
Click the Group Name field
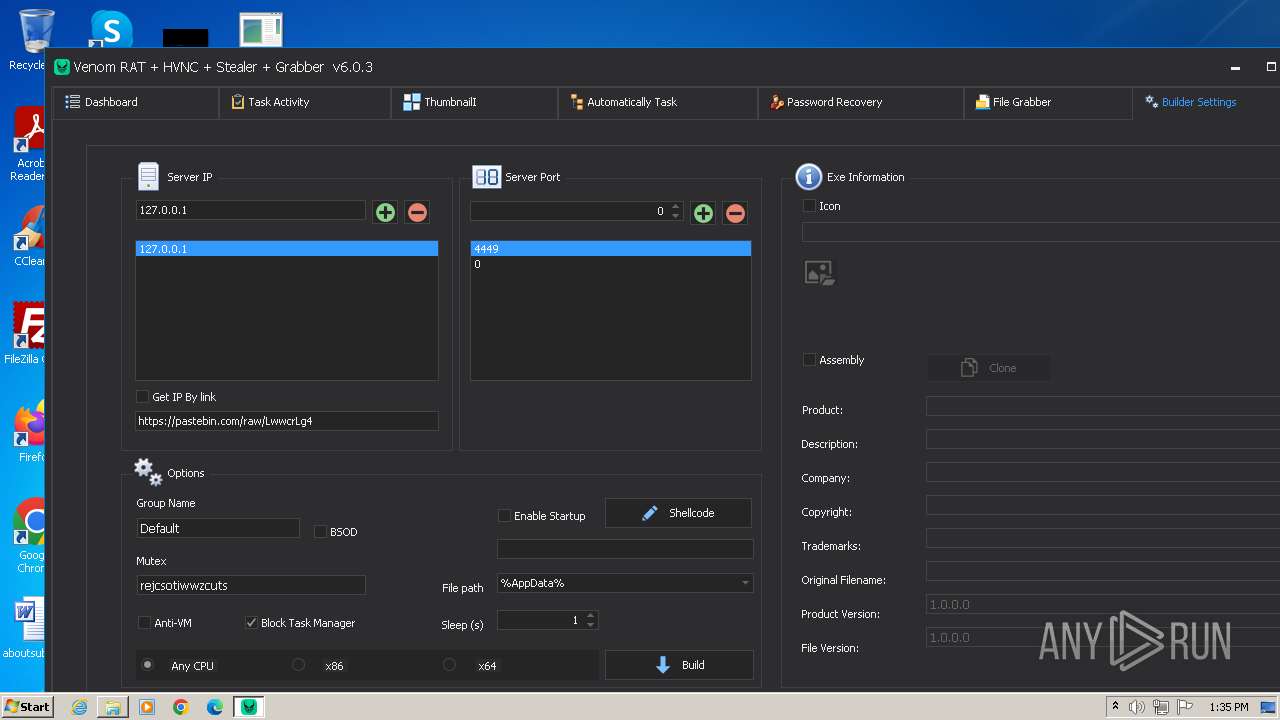tap(218, 528)
